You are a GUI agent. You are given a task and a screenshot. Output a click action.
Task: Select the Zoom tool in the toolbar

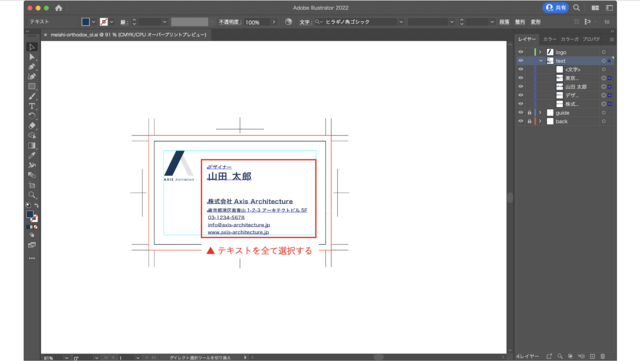click(x=32, y=195)
